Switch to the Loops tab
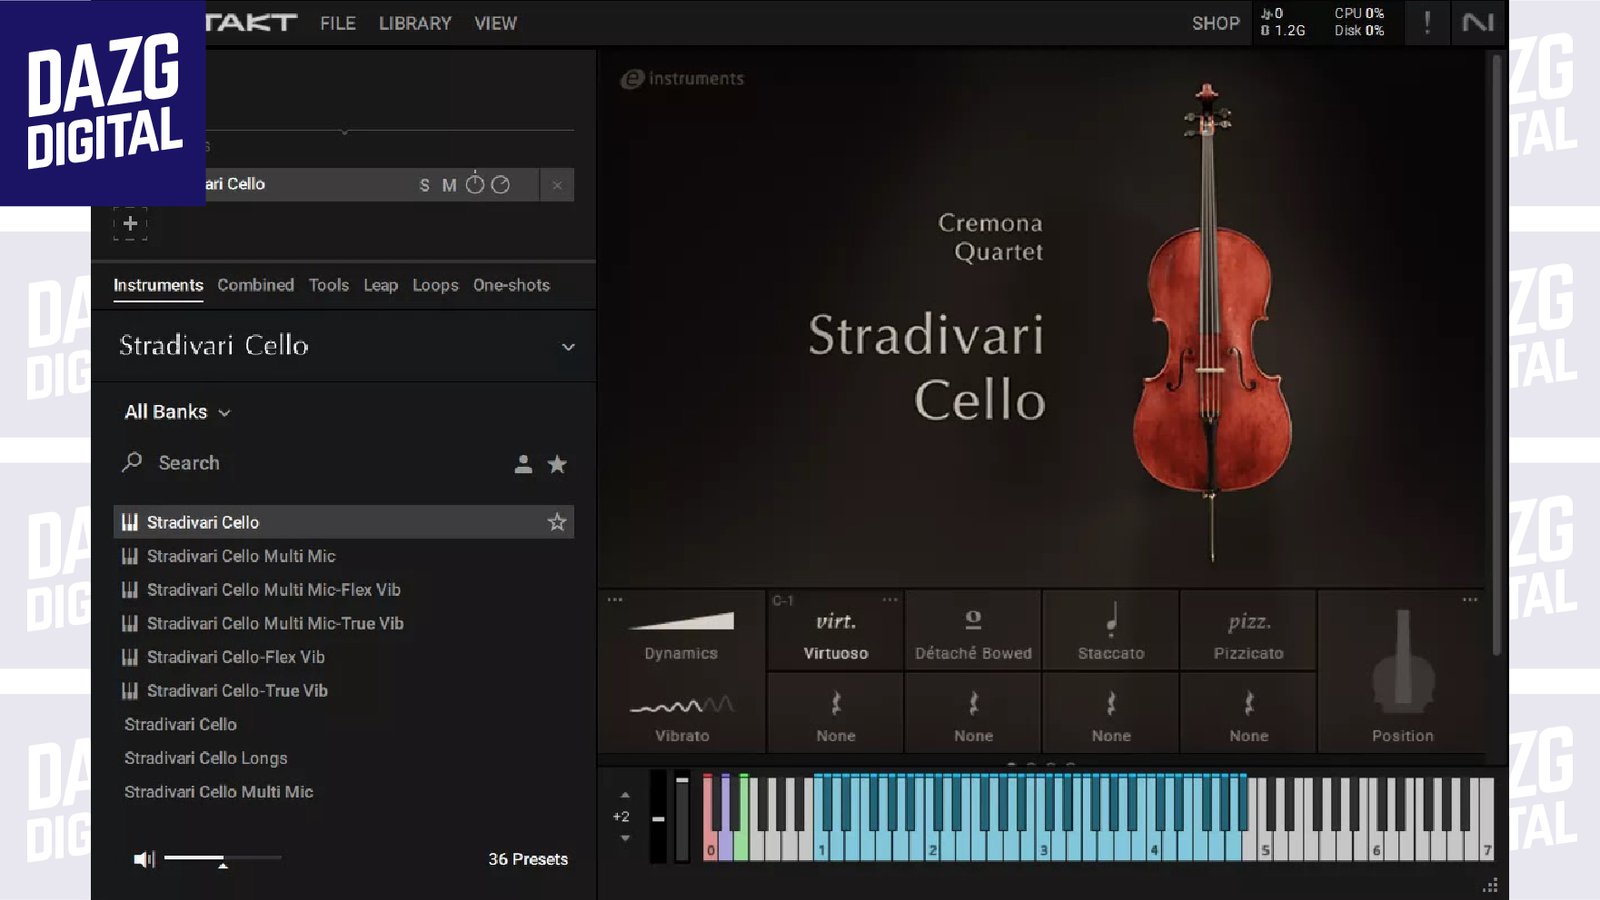Viewport: 1600px width, 900px height. 435,285
